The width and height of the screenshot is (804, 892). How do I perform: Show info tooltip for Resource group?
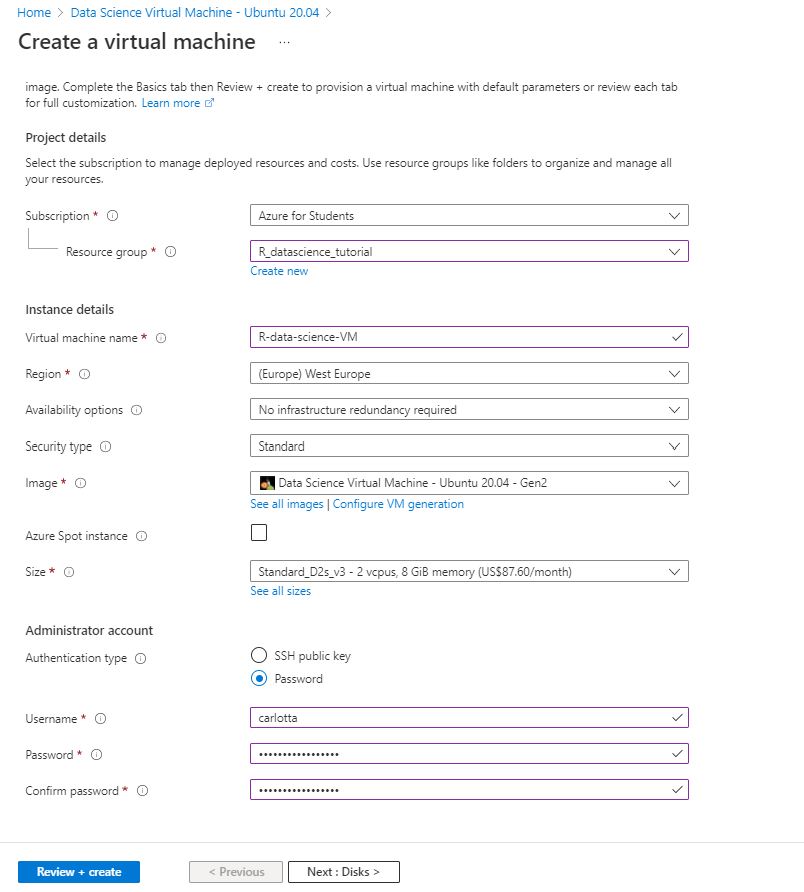pyautogui.click(x=170, y=251)
